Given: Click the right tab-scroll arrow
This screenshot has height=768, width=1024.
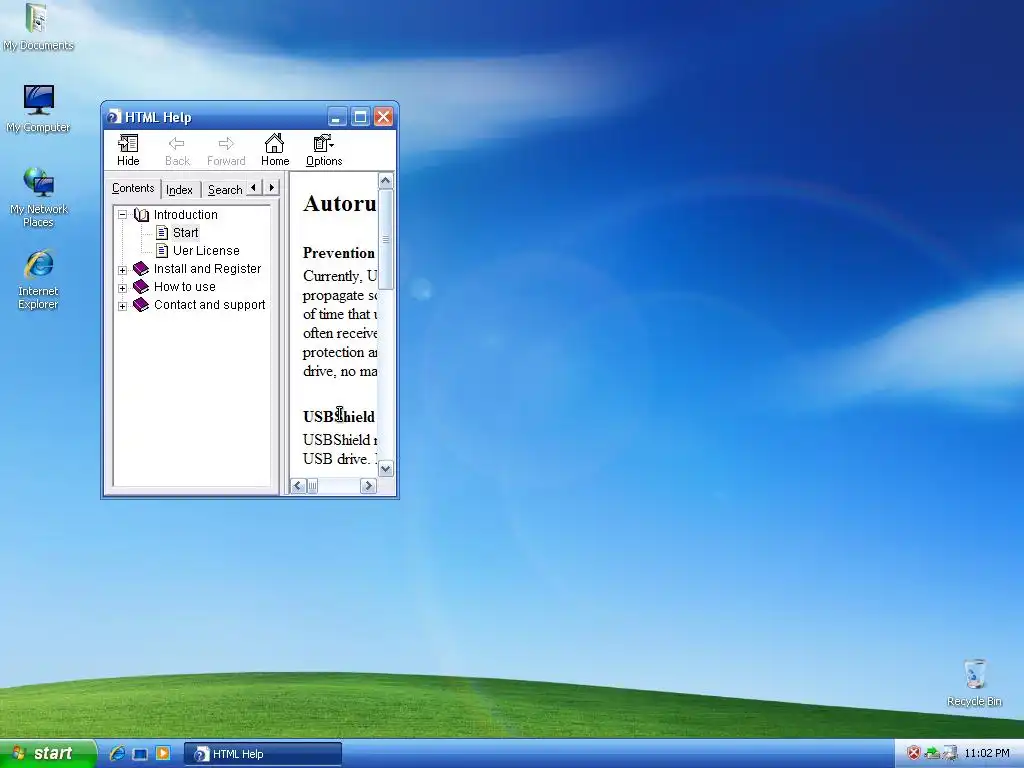Looking at the screenshot, I should pyautogui.click(x=272, y=188).
